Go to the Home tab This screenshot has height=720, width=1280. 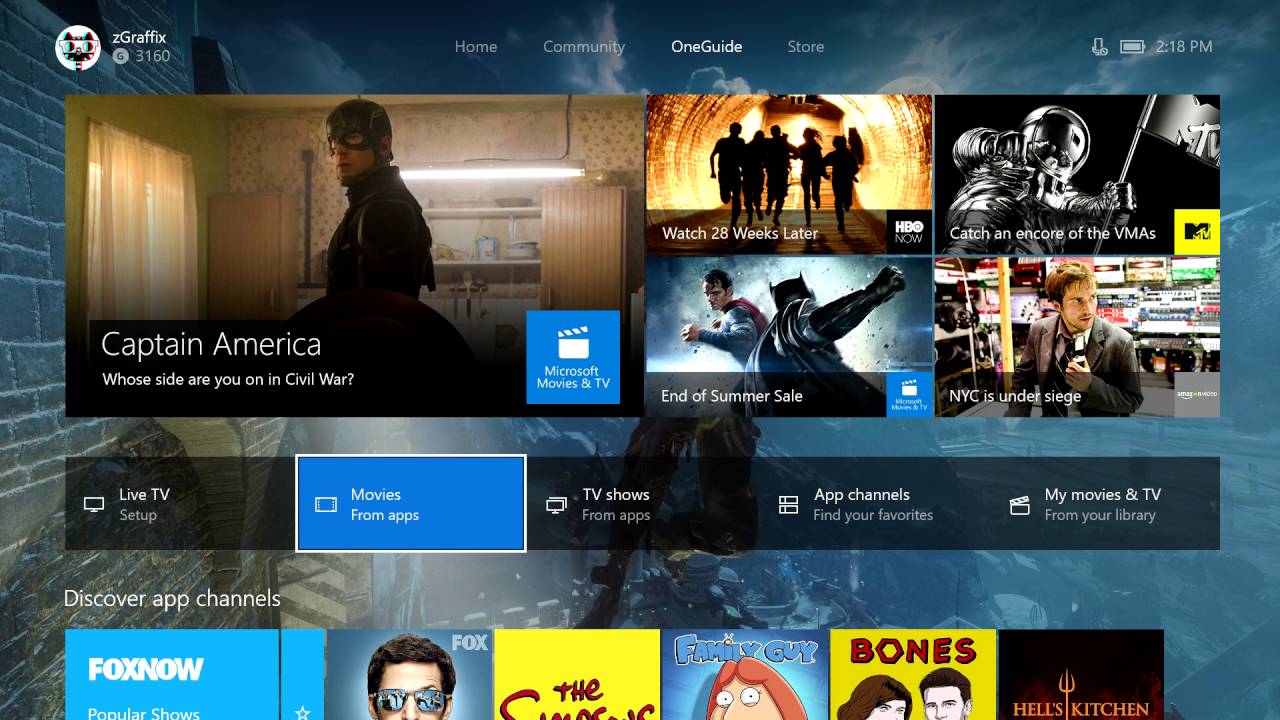pyautogui.click(x=476, y=46)
